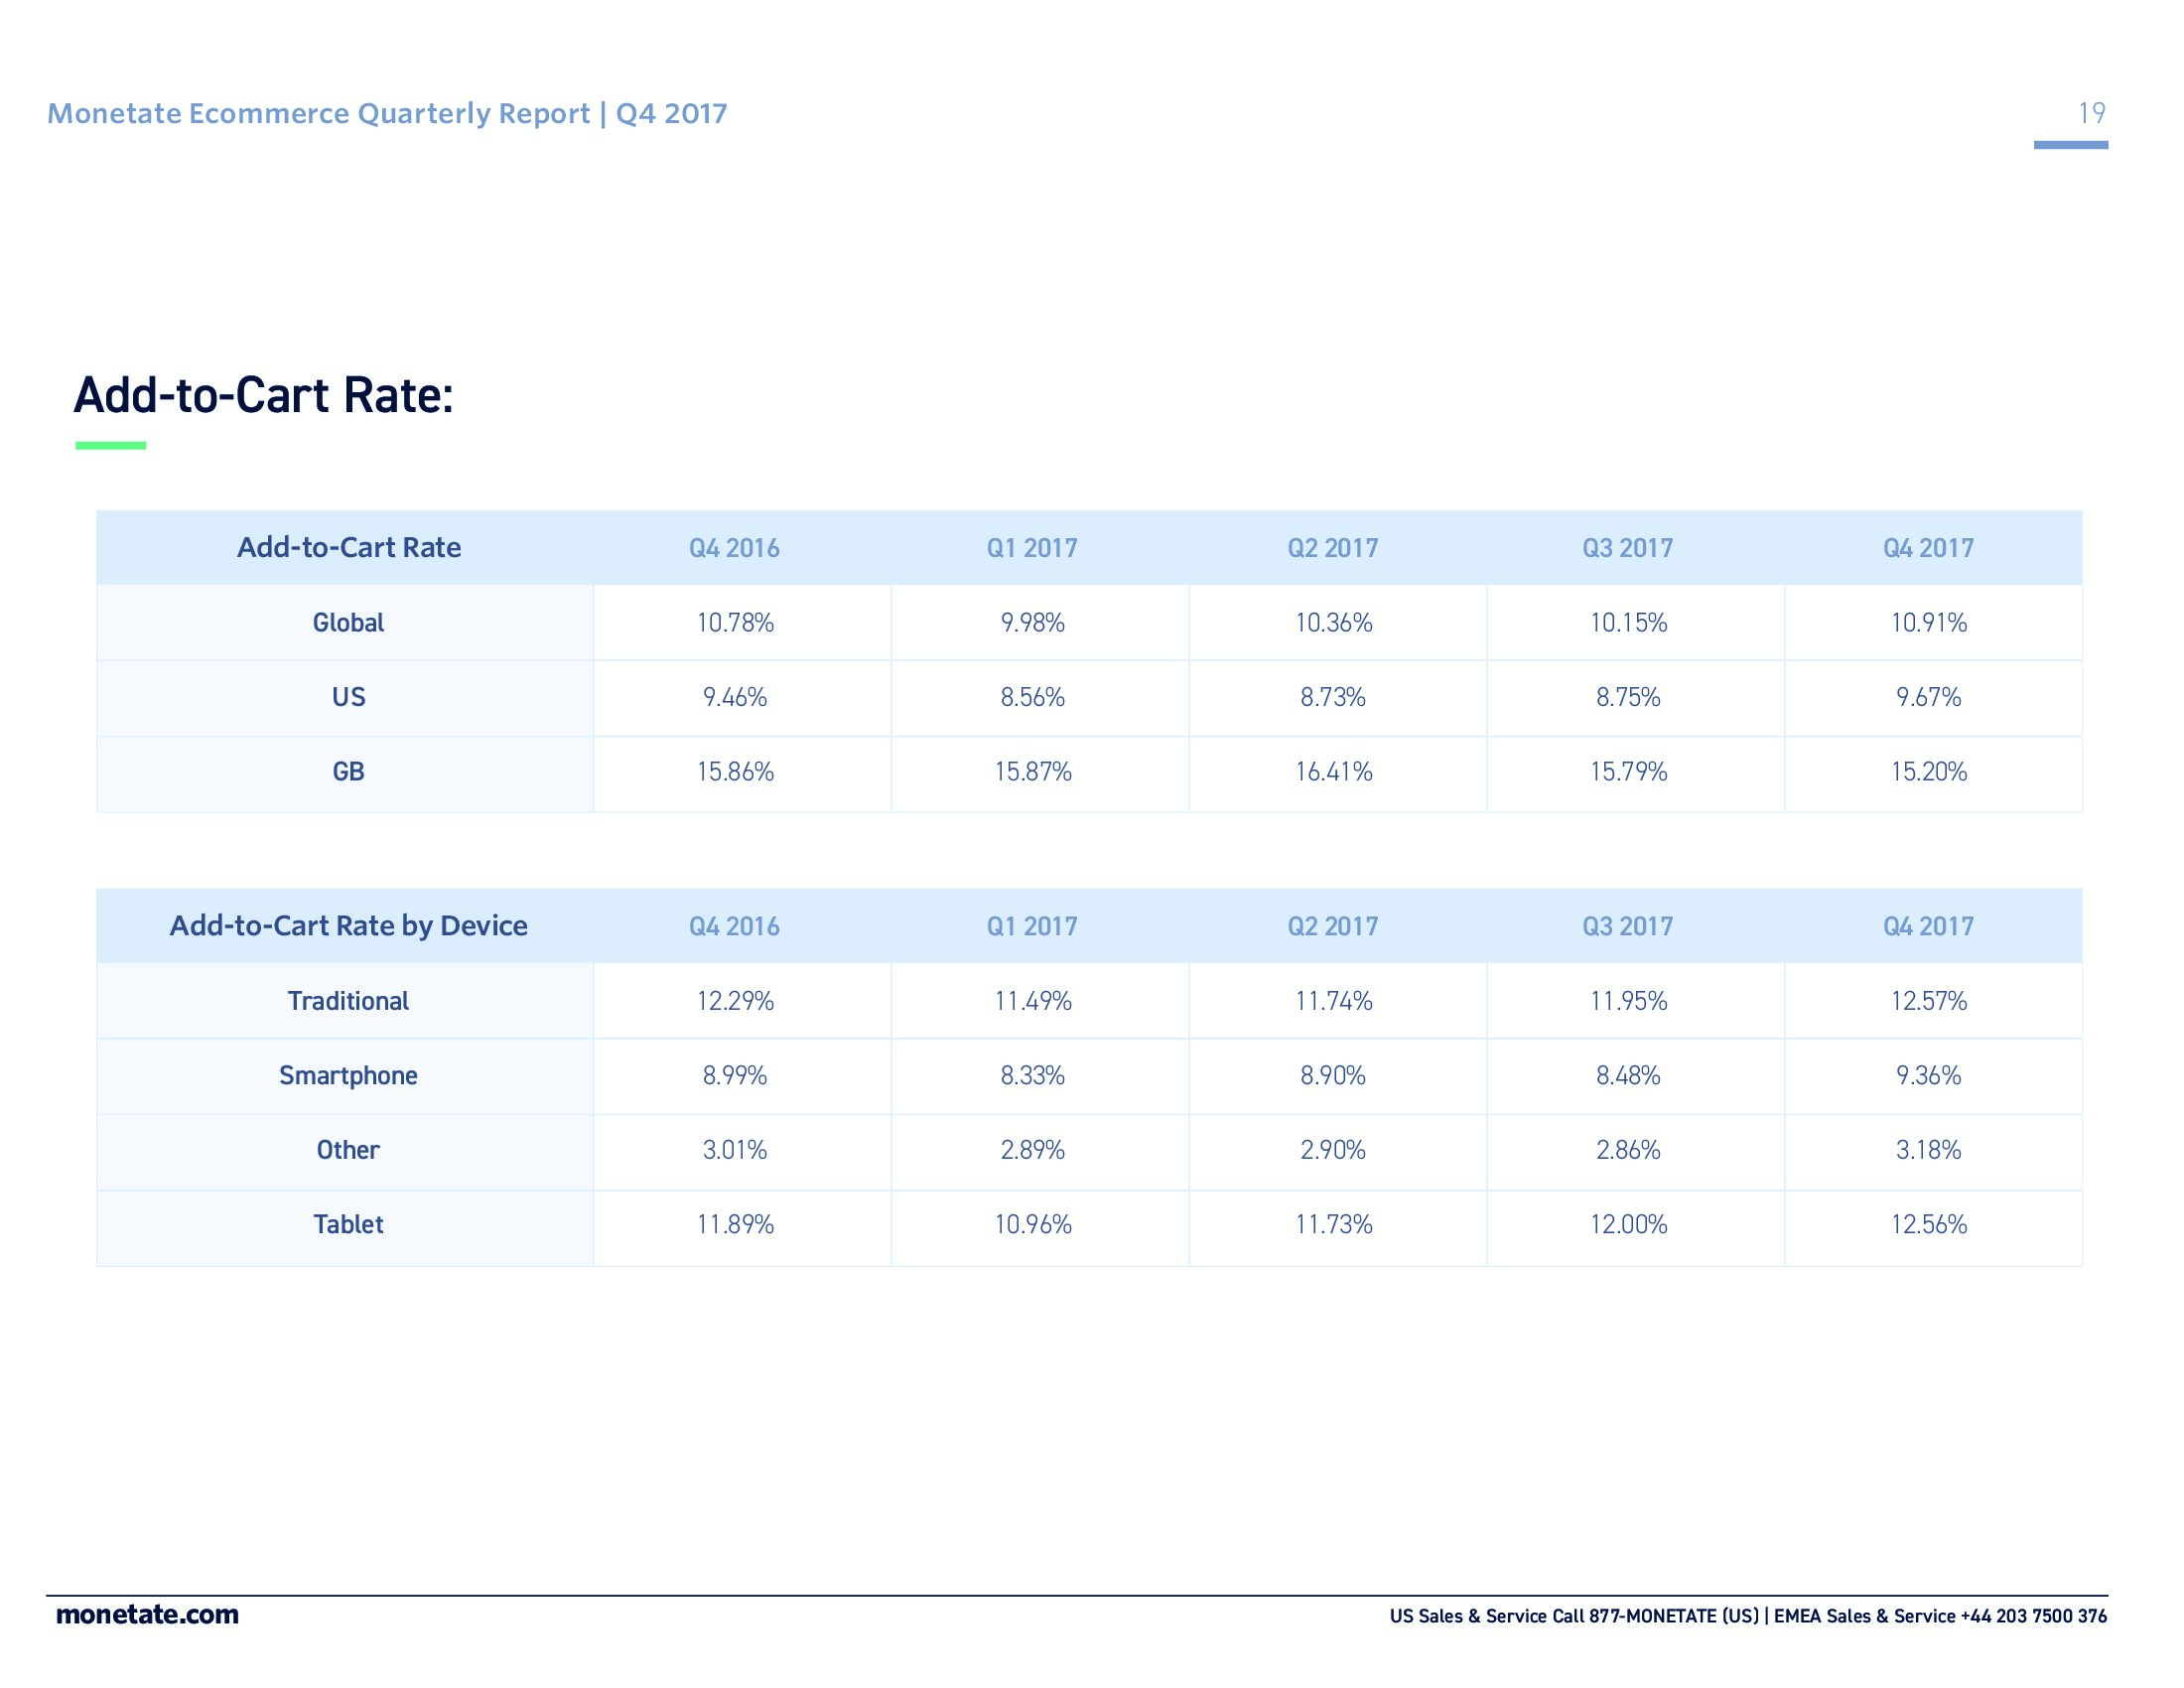Click the report header title text
This screenshot has width=2184, height=1688.
(x=387, y=114)
